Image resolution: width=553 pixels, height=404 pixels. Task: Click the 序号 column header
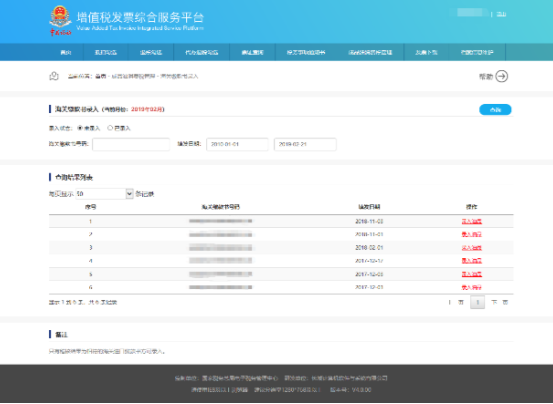tap(91, 207)
